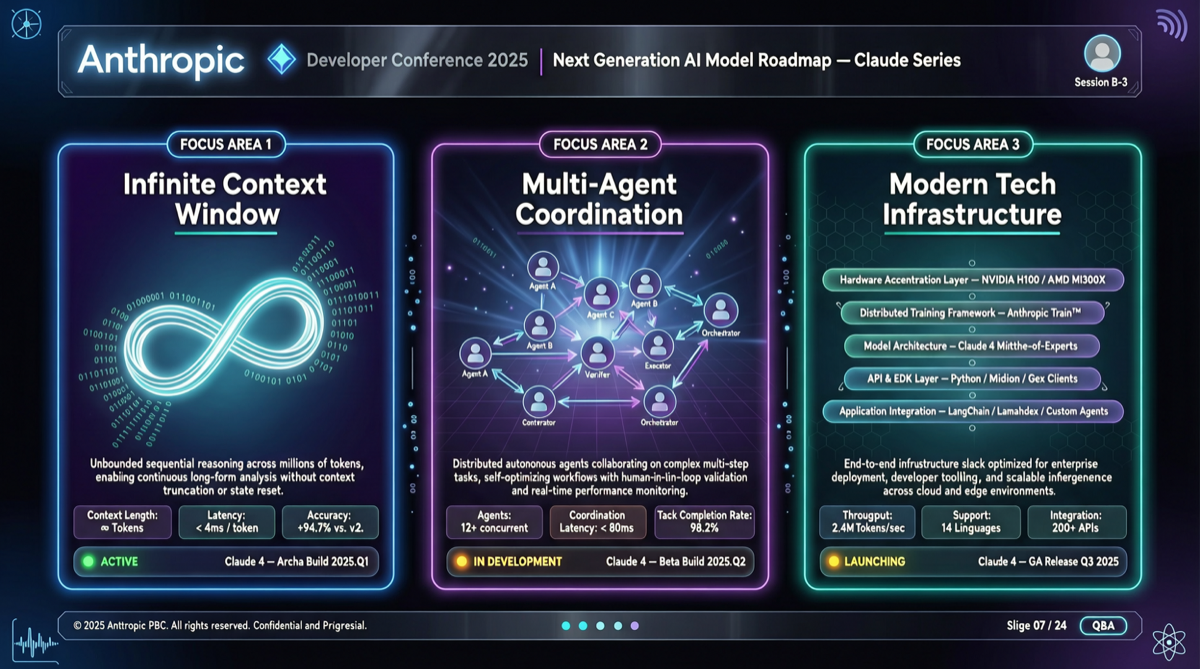The height and width of the screenshot is (669, 1200).
Task: Click Claude 4 — GA Release Q3 2025 text
Action: click(x=1048, y=562)
